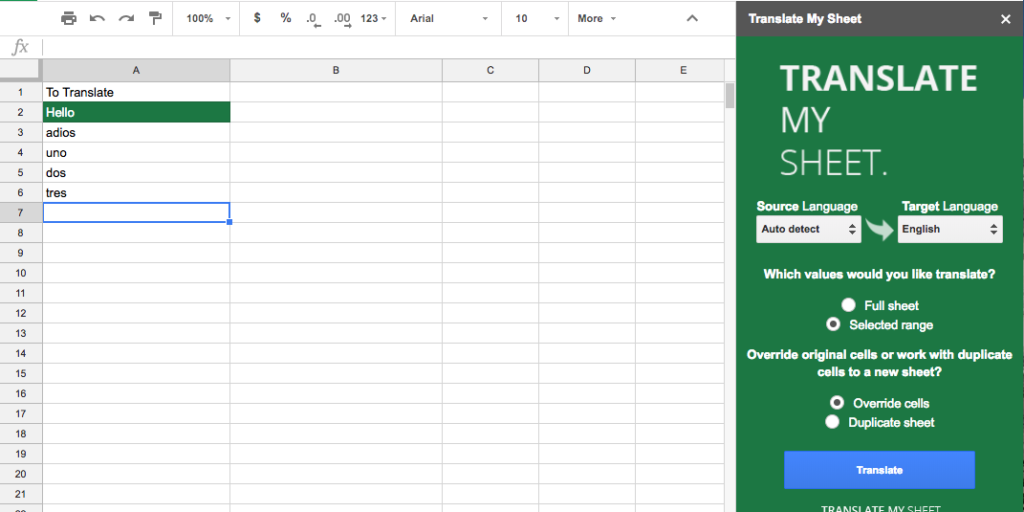Open the Target Language English dropdown
This screenshot has height=512, width=1024.
point(949,229)
